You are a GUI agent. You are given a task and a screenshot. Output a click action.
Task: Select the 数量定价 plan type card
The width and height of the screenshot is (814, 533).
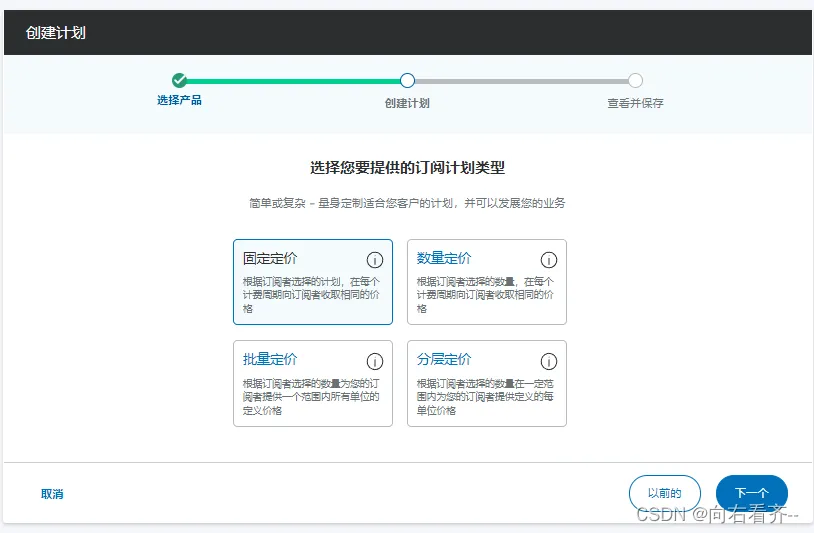point(486,282)
